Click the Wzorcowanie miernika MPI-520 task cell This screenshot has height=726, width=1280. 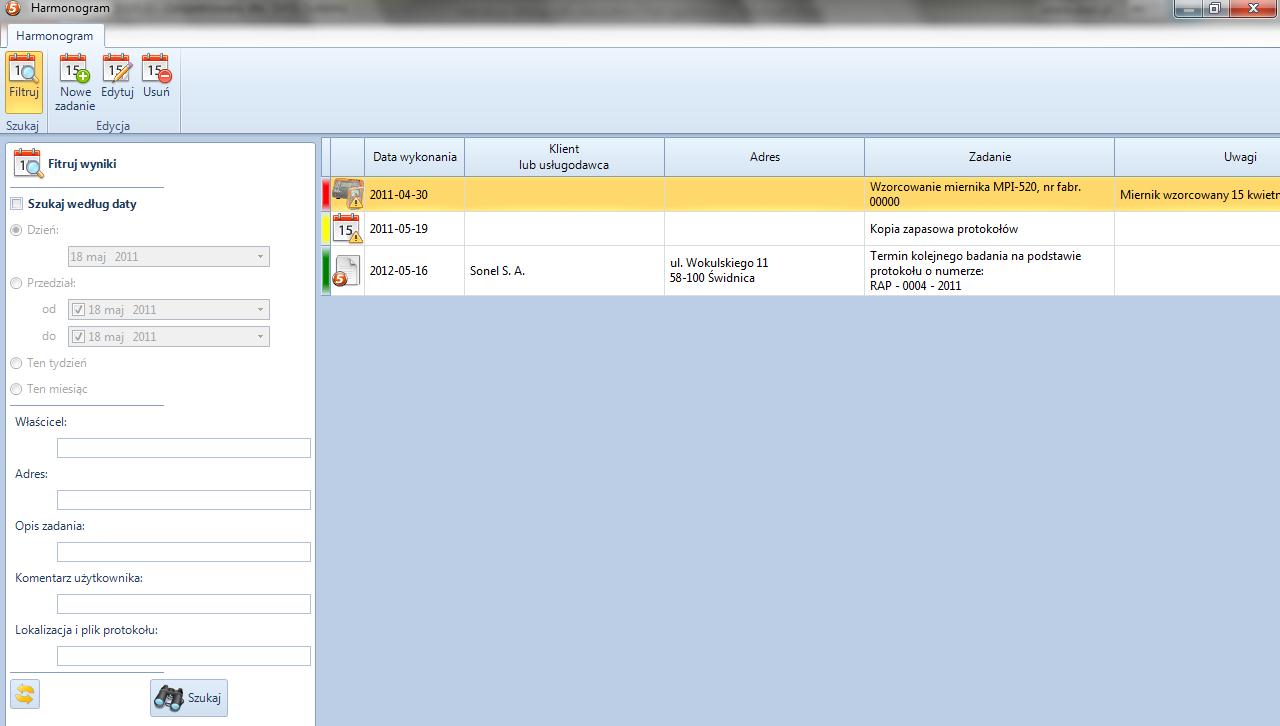pos(990,195)
